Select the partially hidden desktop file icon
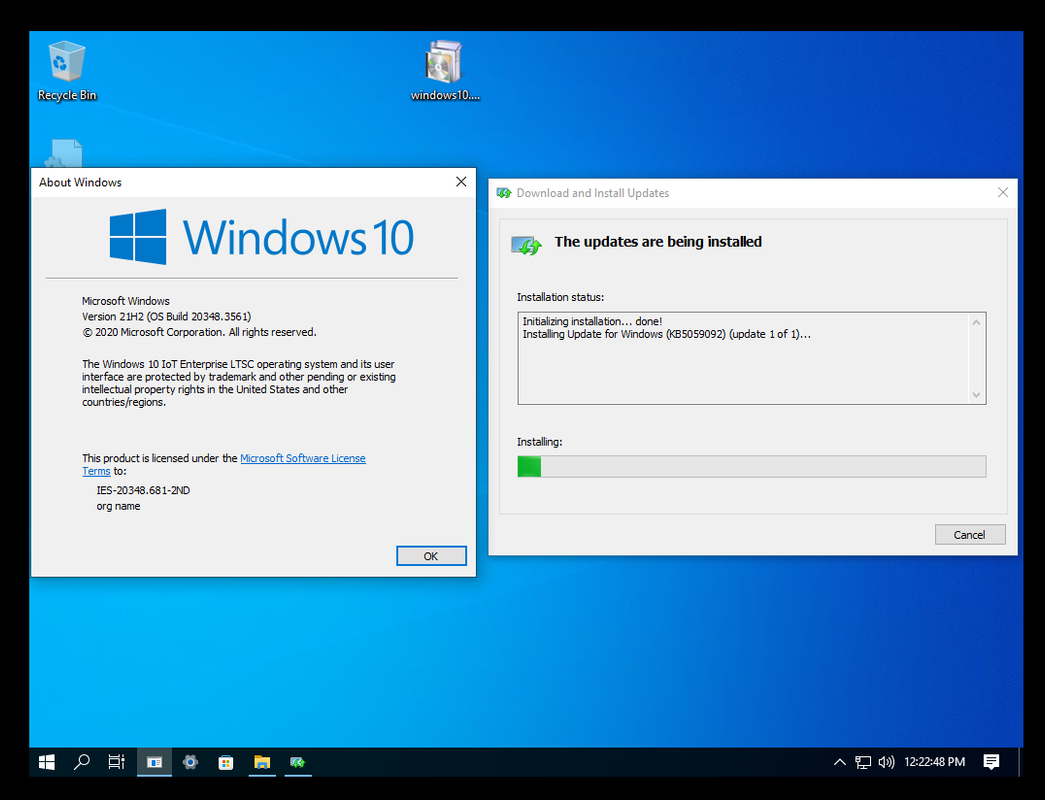 click(x=64, y=153)
